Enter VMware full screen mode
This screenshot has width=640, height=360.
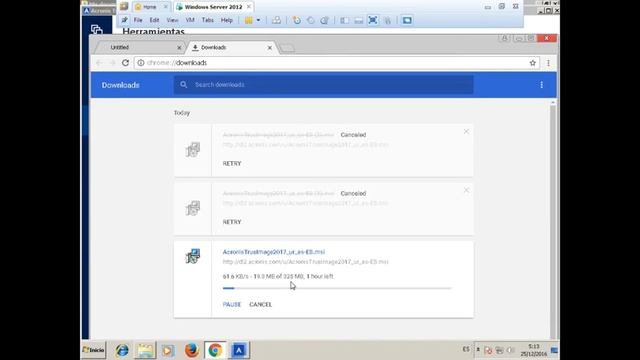pyautogui.click(x=373, y=20)
